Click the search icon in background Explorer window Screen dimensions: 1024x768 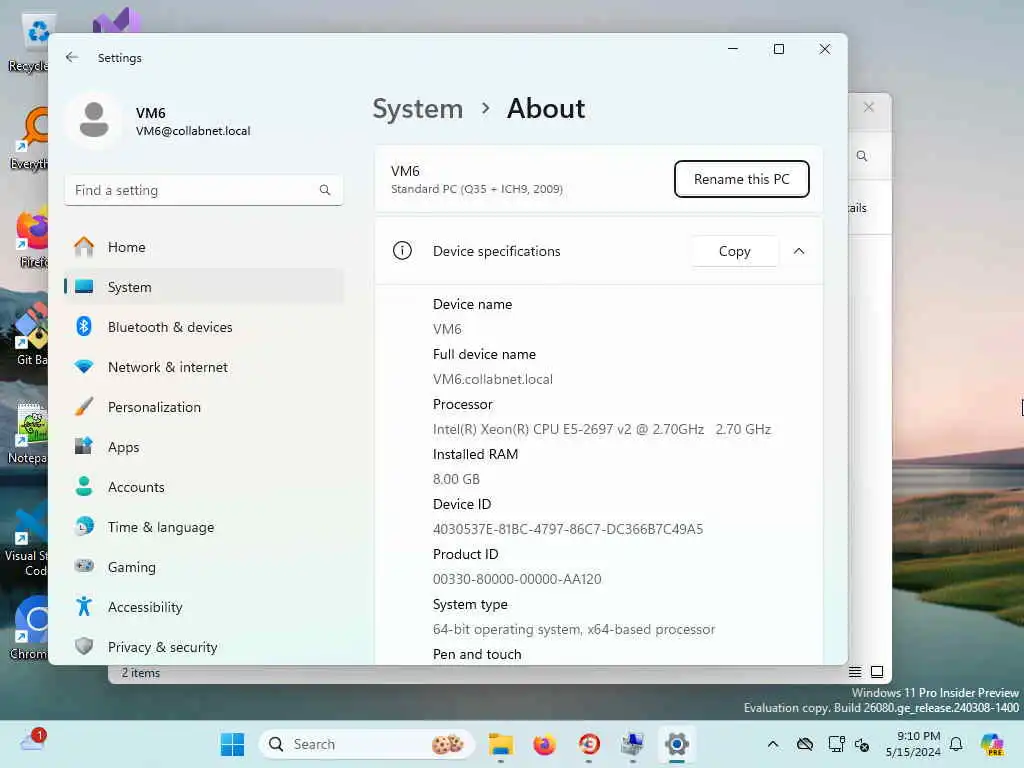862,156
